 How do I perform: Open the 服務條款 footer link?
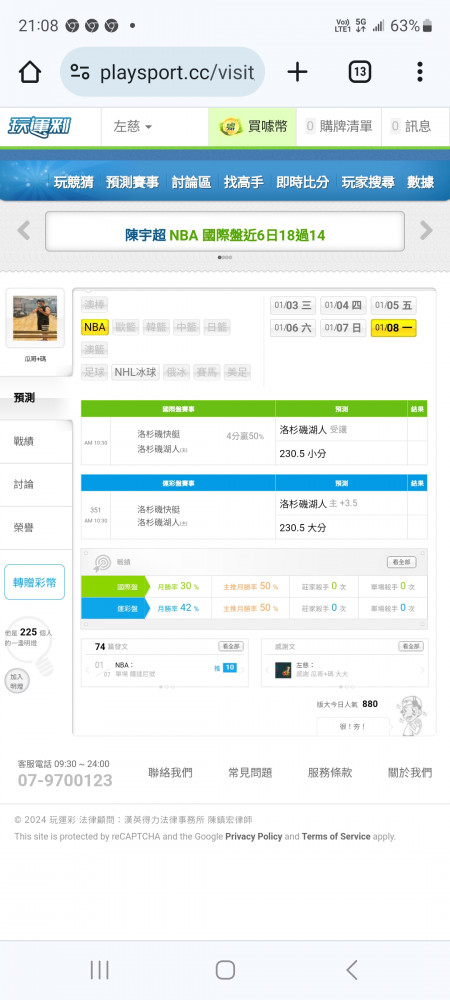pyautogui.click(x=330, y=773)
